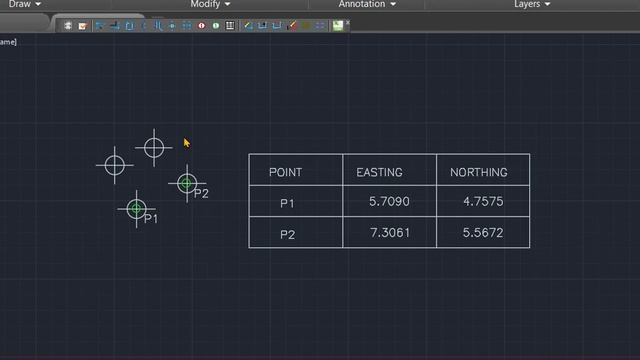Close the floating toolbar with its X
This screenshot has height=360, width=640.
(x=348, y=22)
